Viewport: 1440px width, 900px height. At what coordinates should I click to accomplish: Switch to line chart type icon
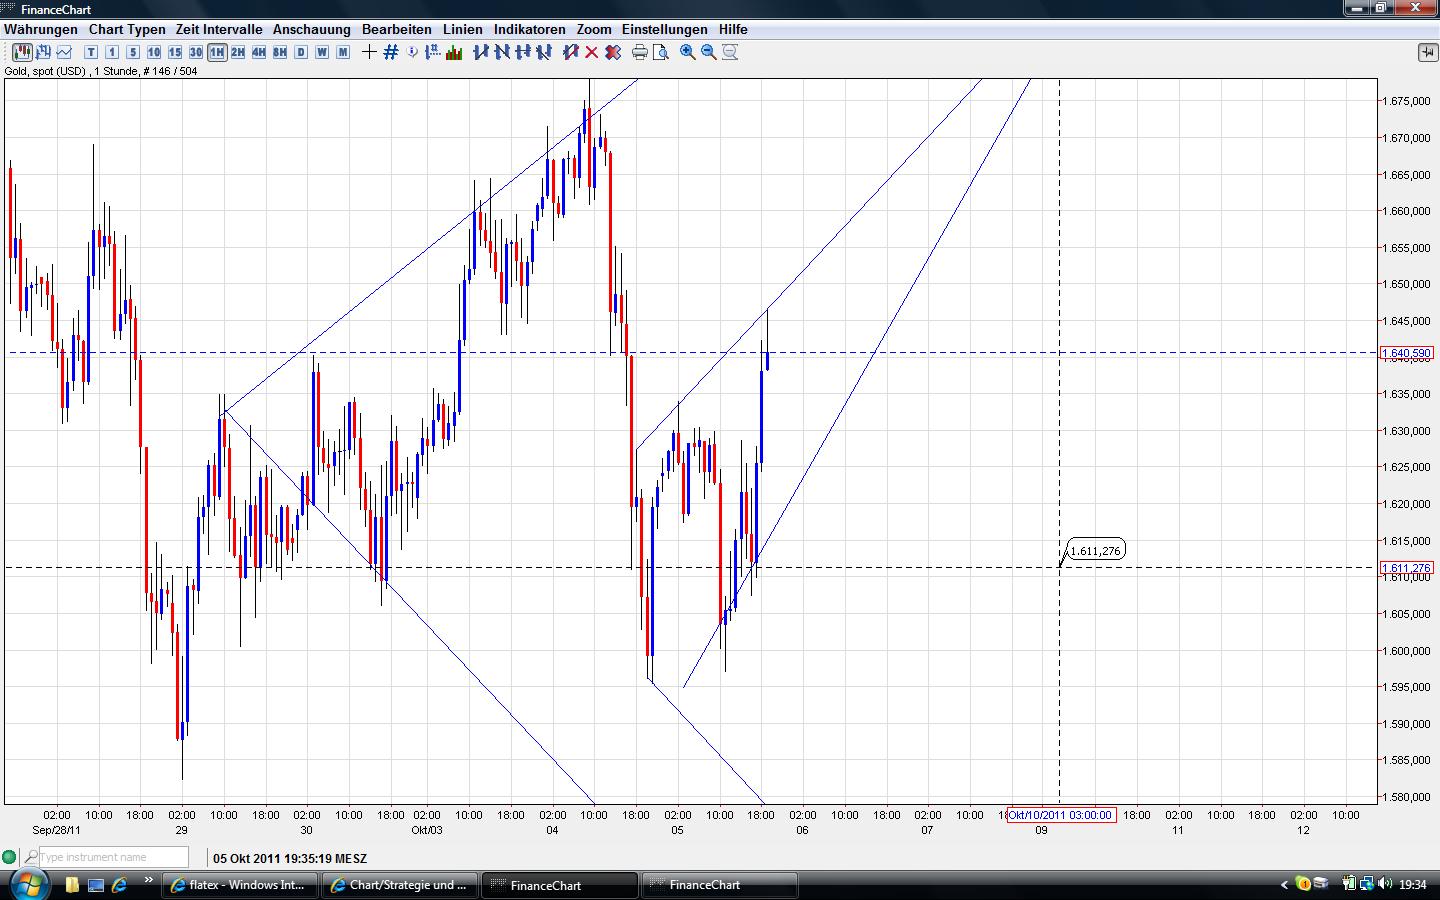click(65, 52)
